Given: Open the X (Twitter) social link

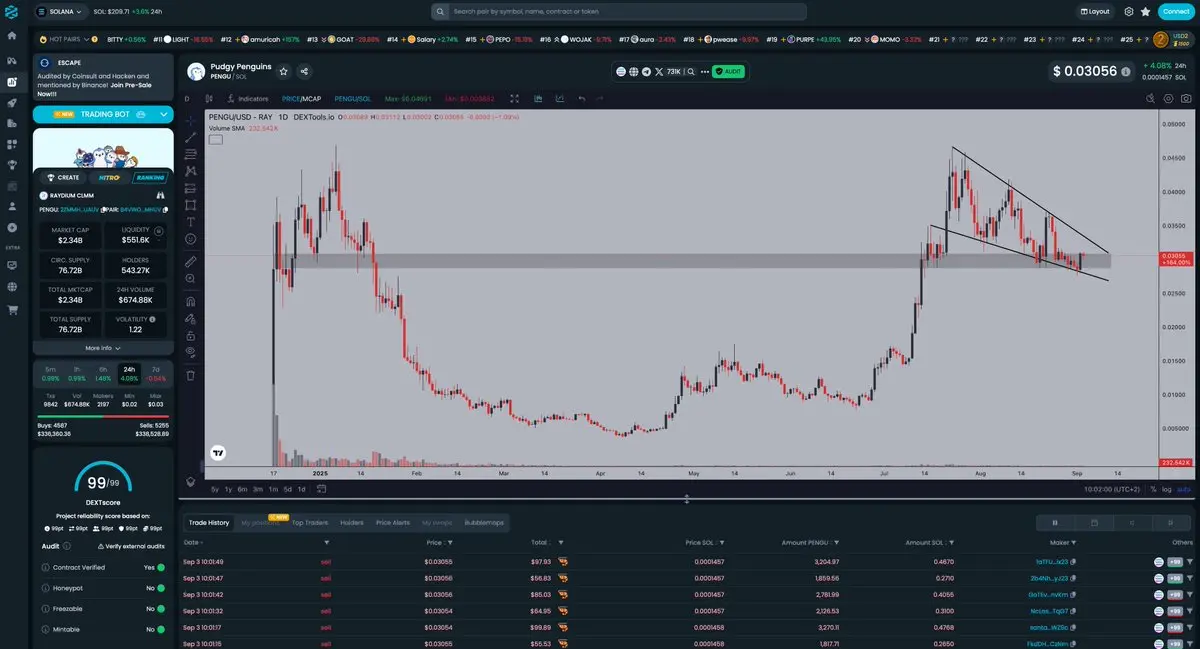Looking at the screenshot, I should 659,72.
